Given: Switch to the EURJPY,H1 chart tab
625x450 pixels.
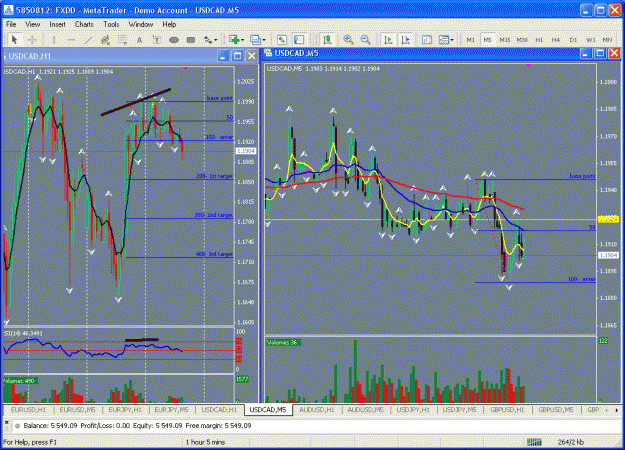Looking at the screenshot, I should click(125, 409).
